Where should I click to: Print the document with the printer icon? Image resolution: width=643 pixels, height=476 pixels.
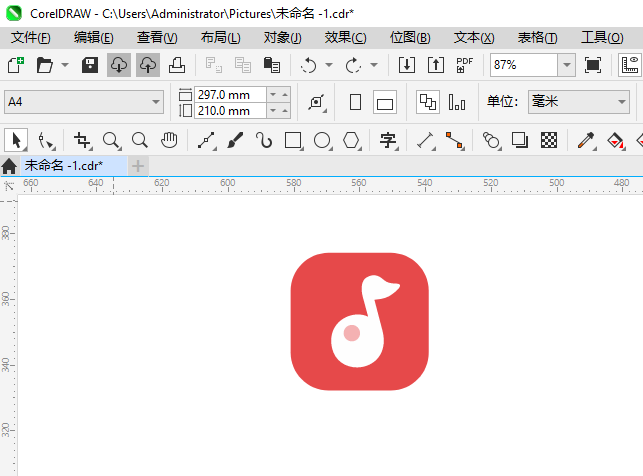click(x=177, y=65)
